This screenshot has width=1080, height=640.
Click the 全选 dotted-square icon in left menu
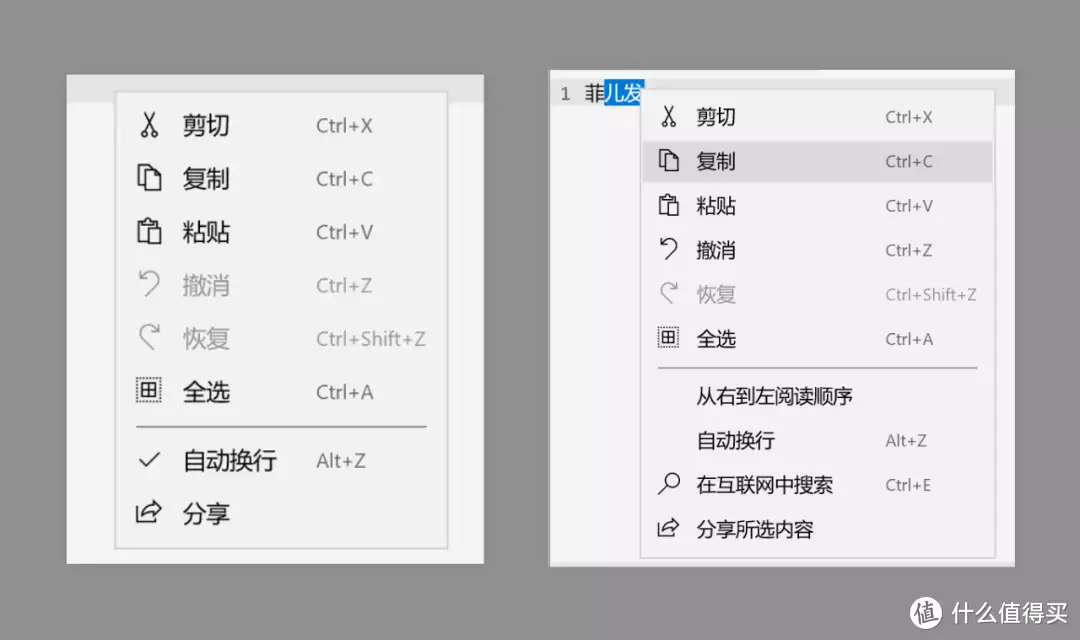[149, 392]
